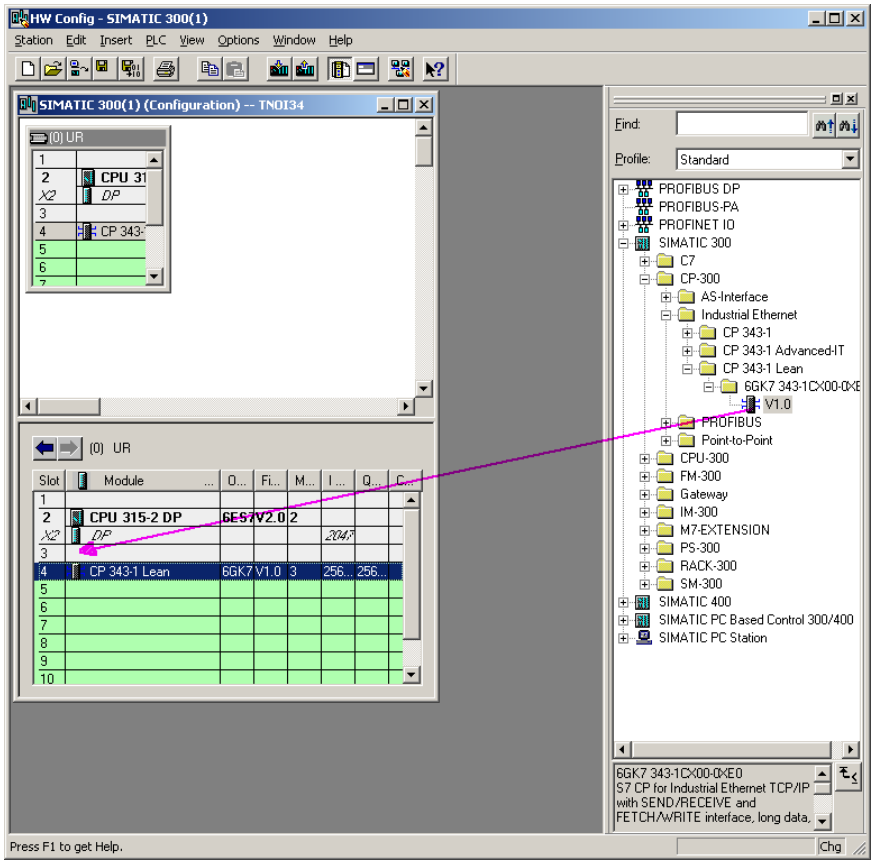Click inside the Find input field
The height and width of the screenshot is (863, 873).
click(x=742, y=124)
